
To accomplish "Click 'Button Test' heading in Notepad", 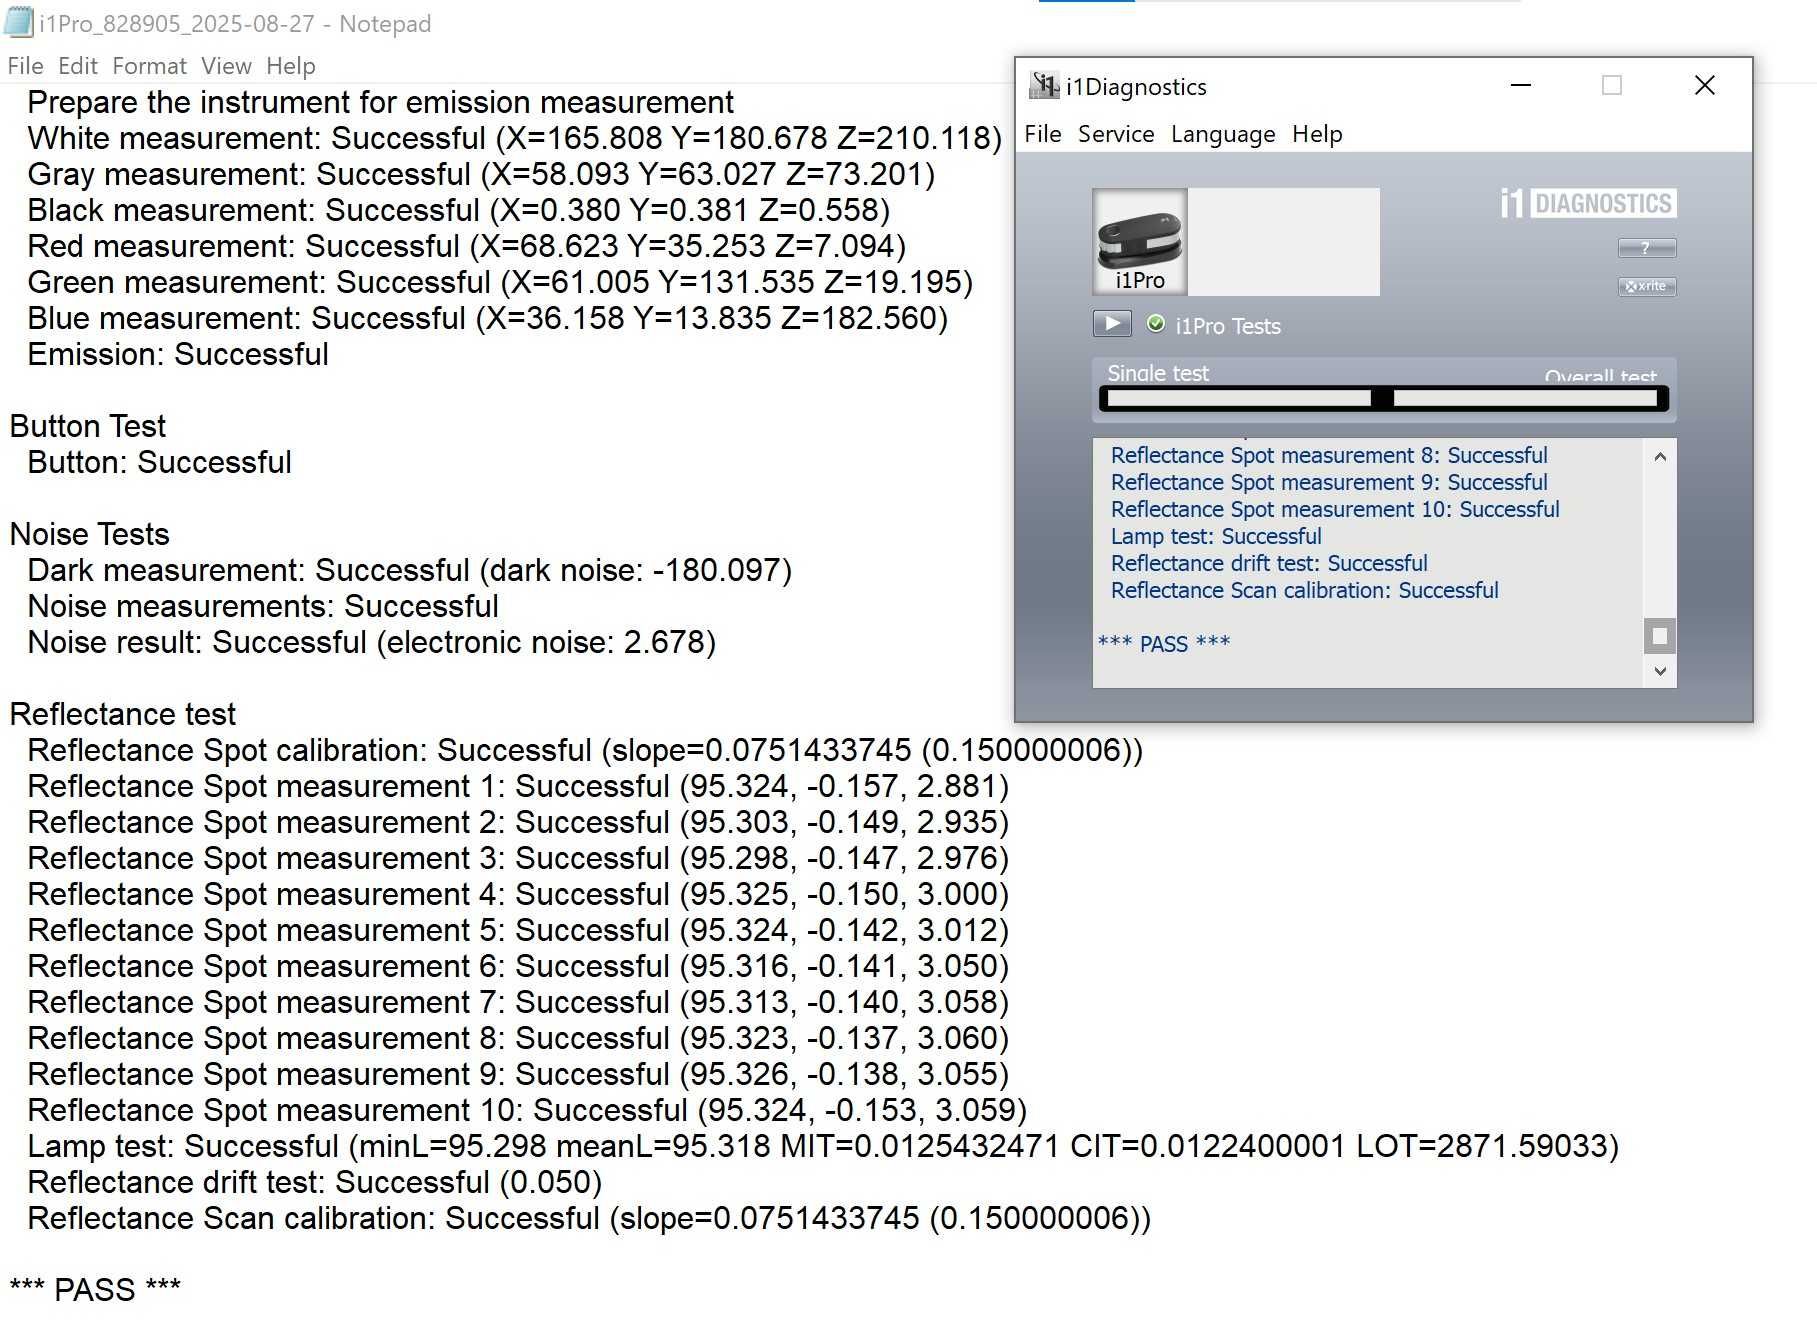I will coord(88,426).
